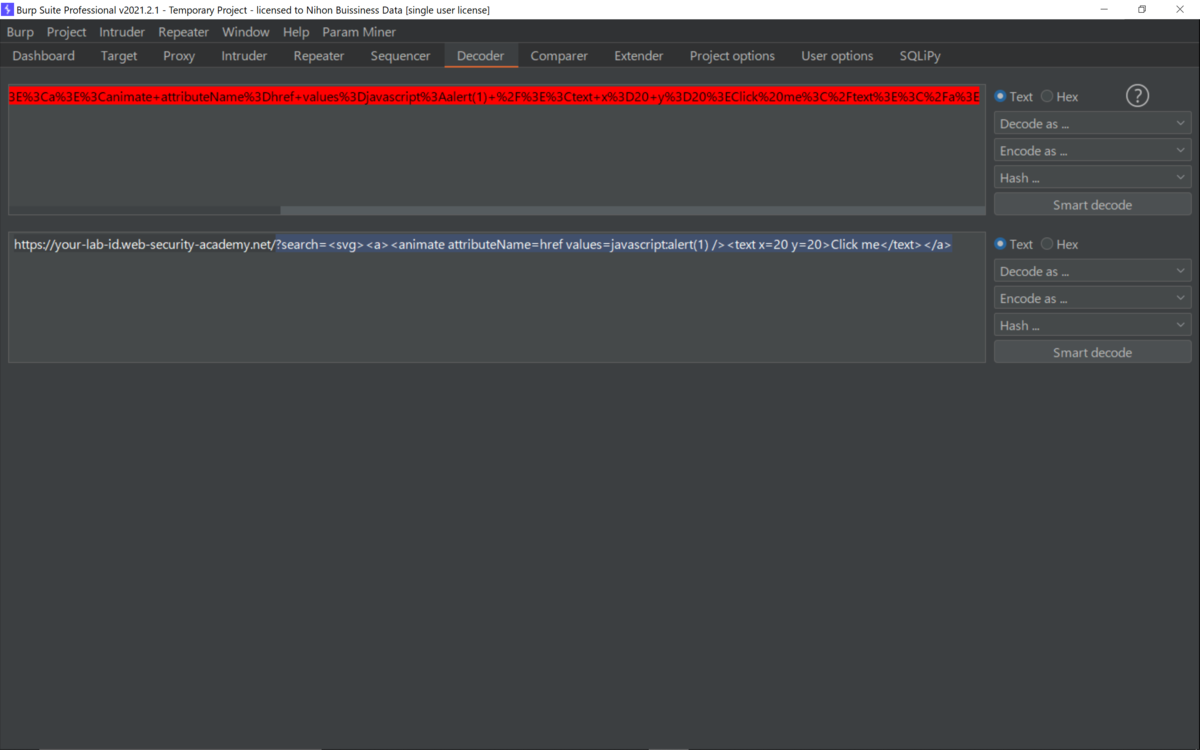The image size is (1200, 750).
Task: Open the Window menu
Action: (x=245, y=32)
